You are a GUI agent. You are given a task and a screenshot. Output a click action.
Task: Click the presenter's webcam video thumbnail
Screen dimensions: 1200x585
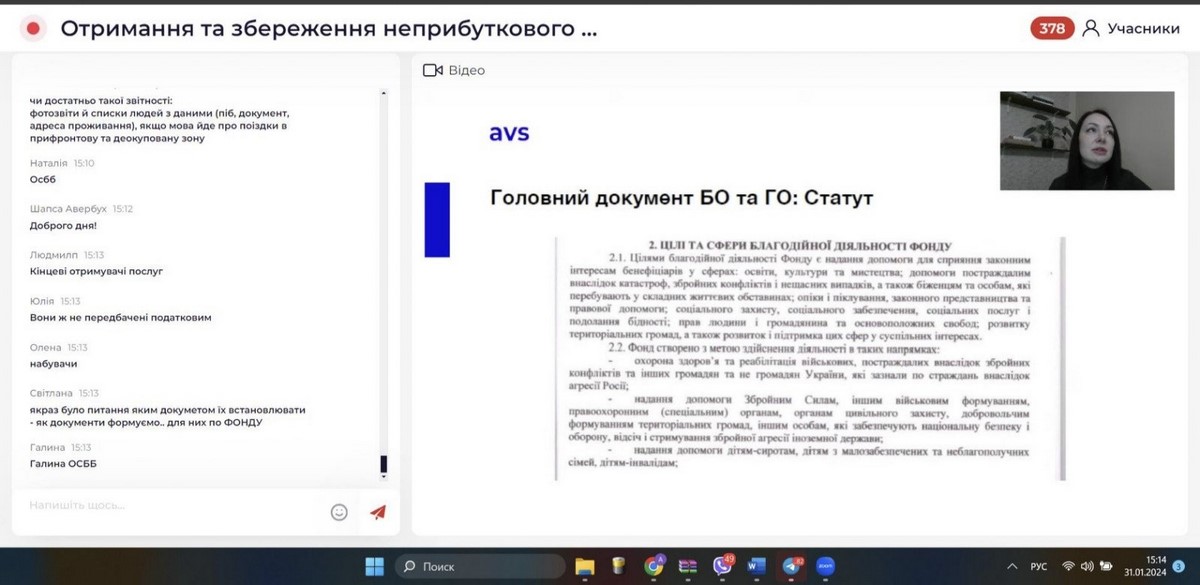pos(1087,141)
